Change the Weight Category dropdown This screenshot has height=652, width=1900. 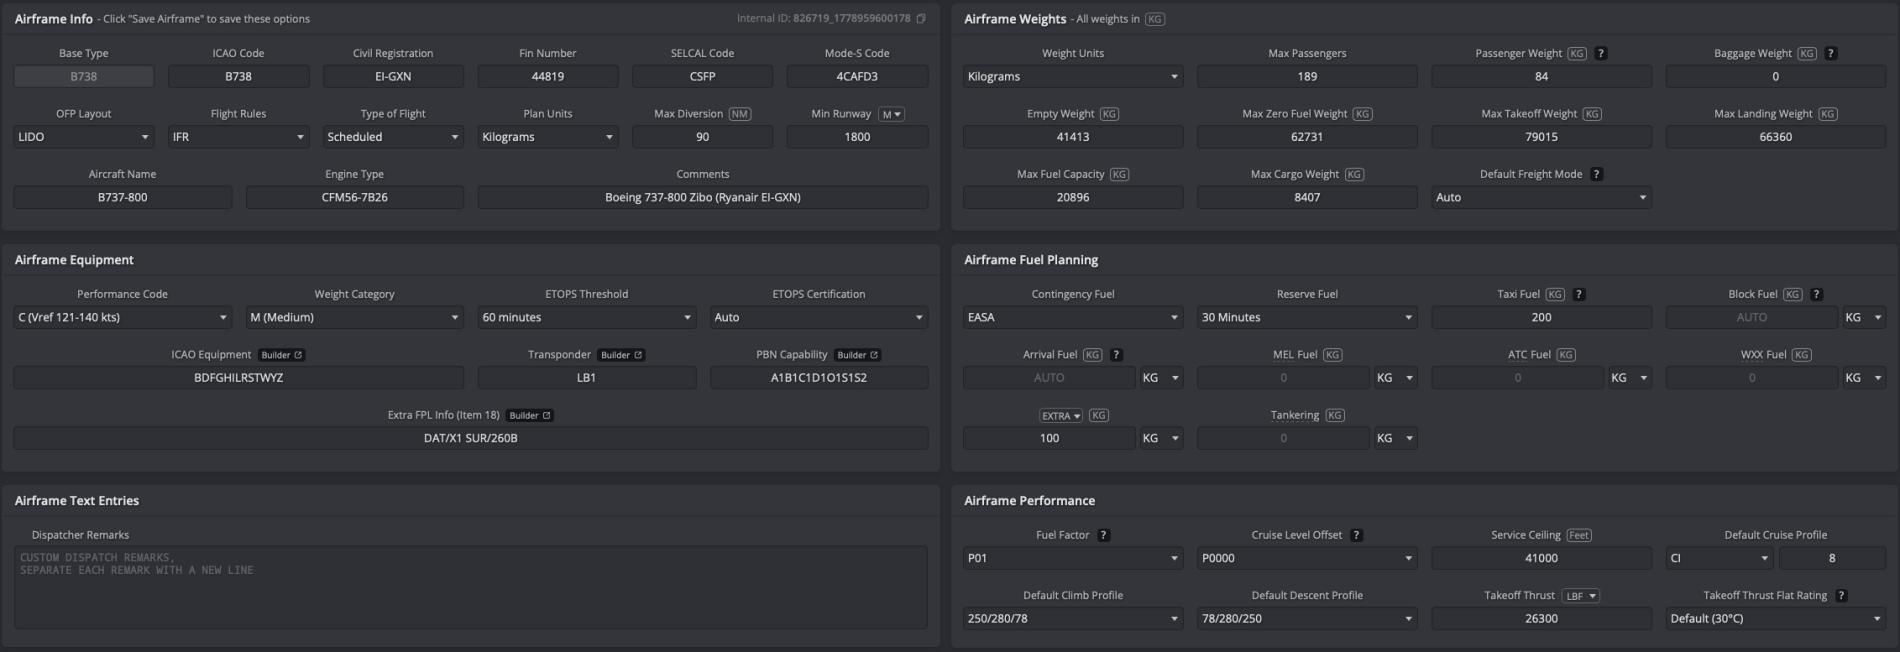point(355,317)
